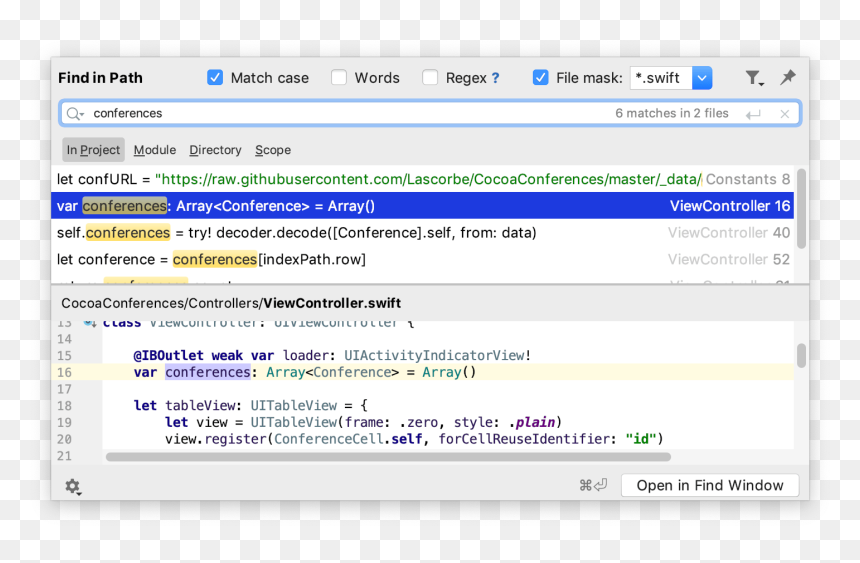Select the var conferences result line 16

click(422, 206)
